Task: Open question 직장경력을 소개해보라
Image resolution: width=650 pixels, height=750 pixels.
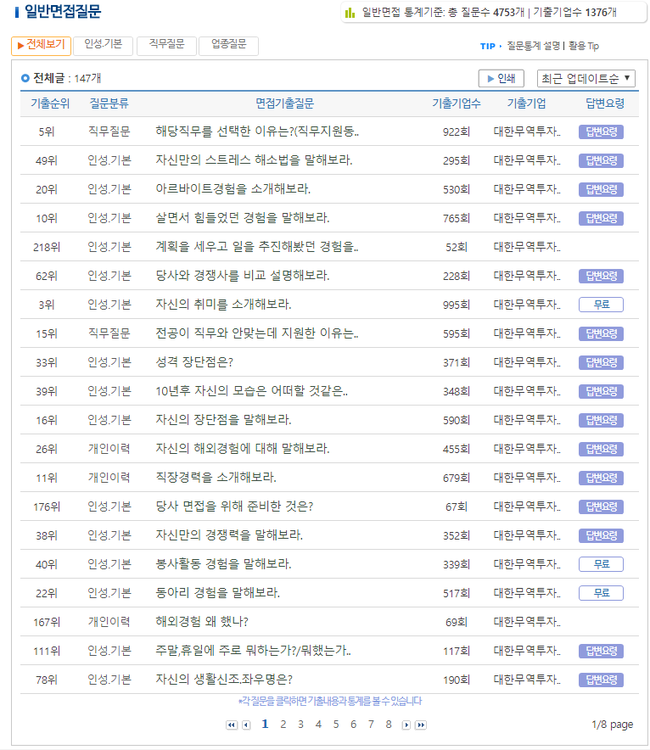Action: [x=216, y=477]
